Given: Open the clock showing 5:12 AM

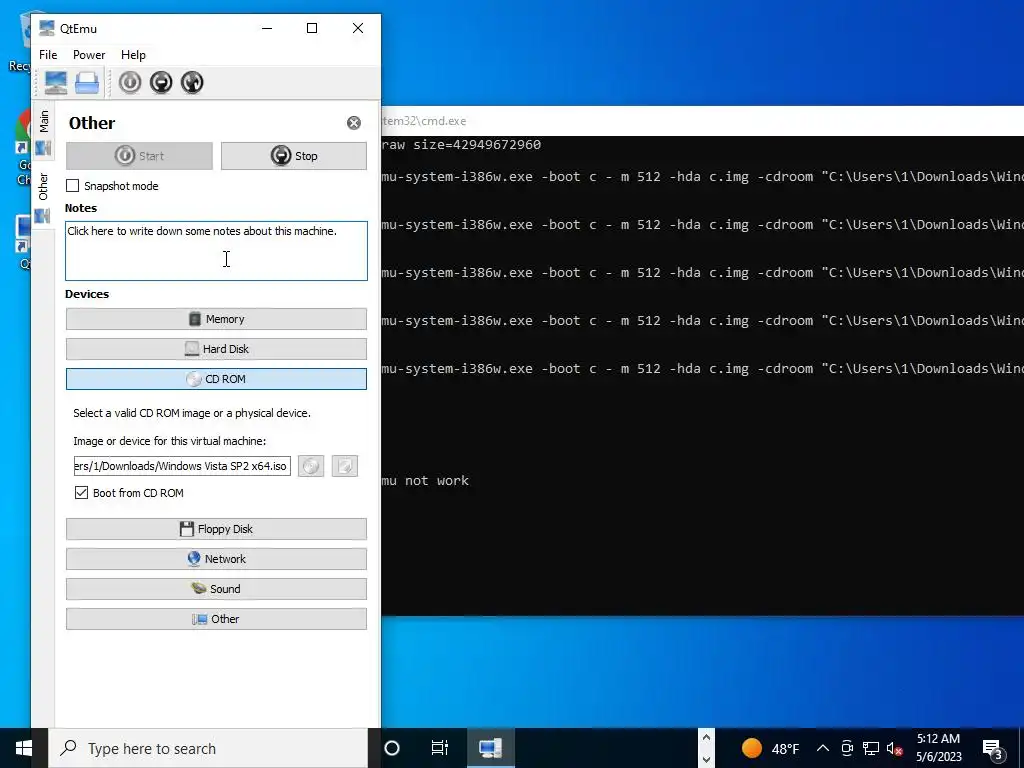Looking at the screenshot, I should click(938, 748).
